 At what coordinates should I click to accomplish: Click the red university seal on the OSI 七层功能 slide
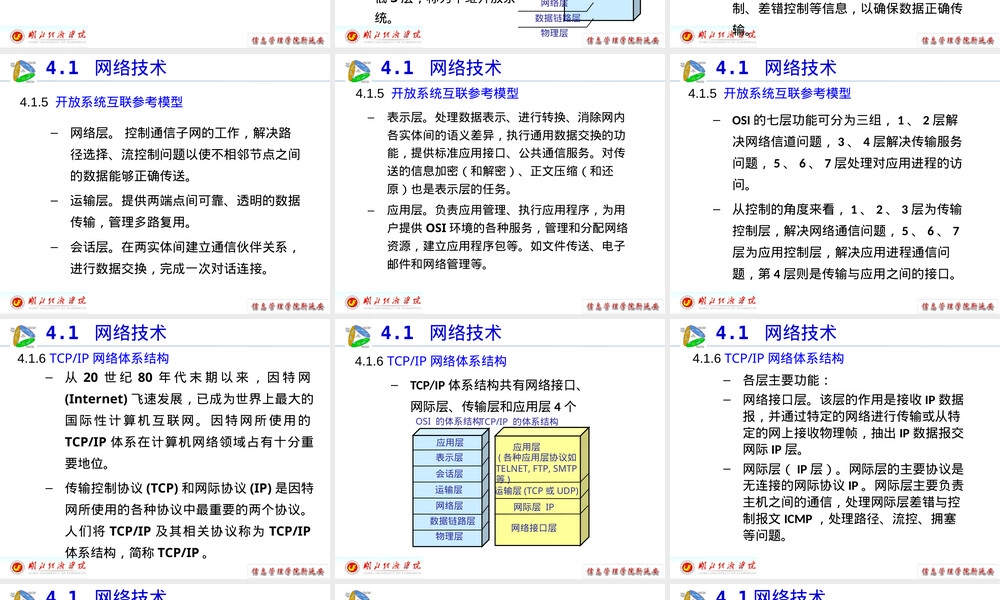(x=687, y=302)
